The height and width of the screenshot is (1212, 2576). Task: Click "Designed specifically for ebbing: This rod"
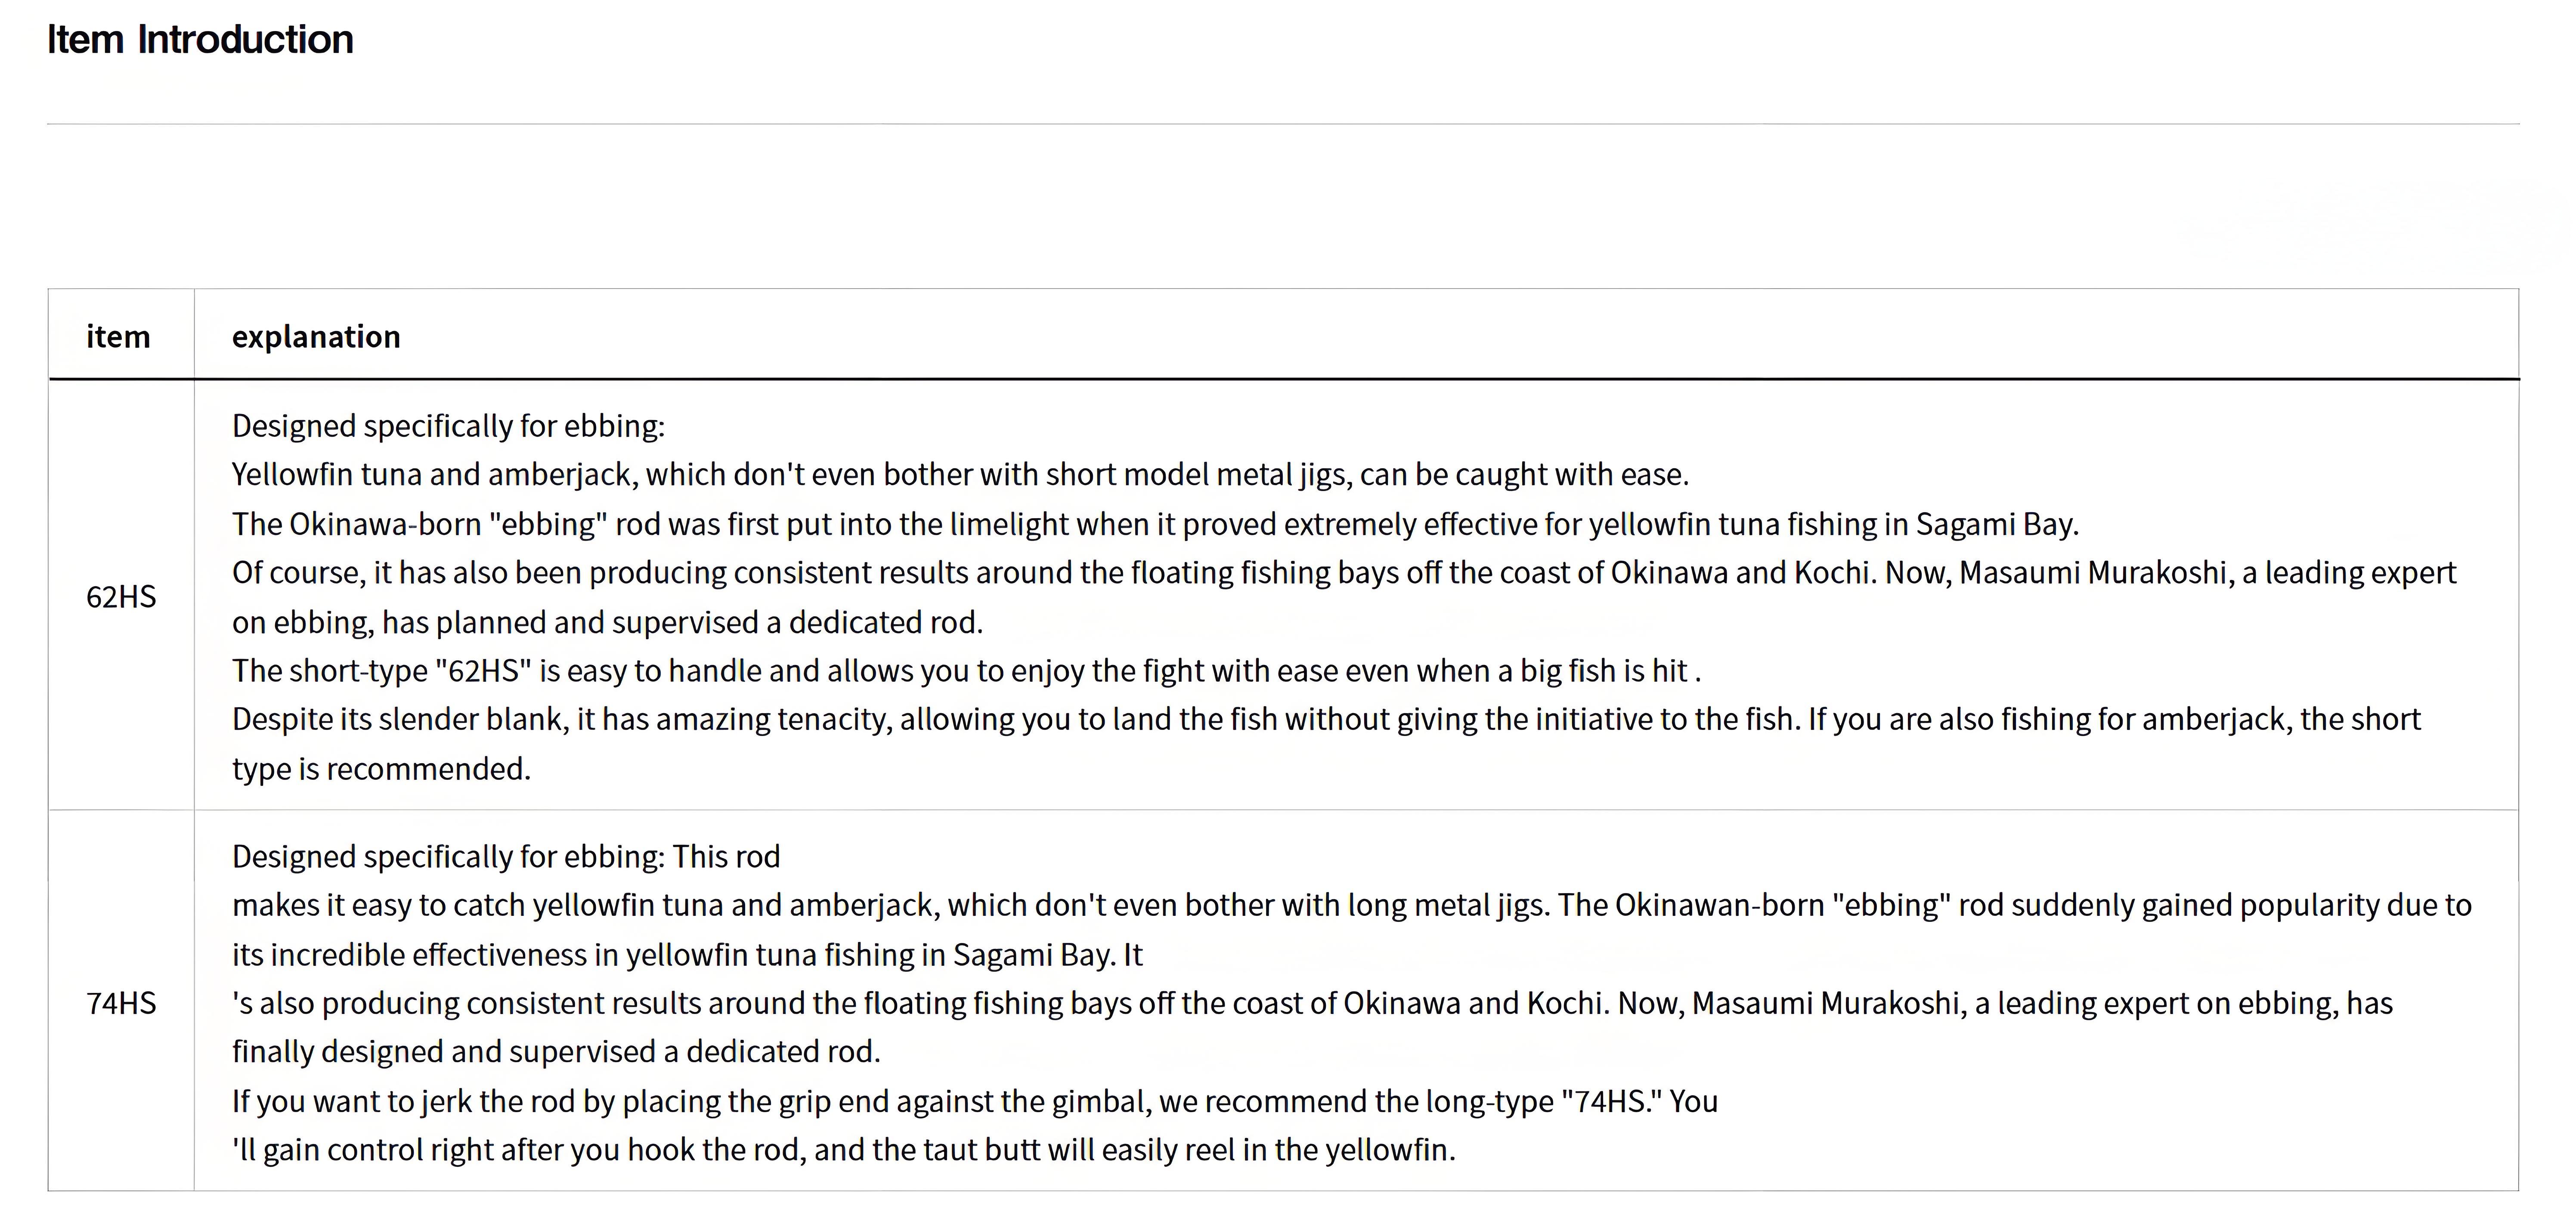(506, 857)
